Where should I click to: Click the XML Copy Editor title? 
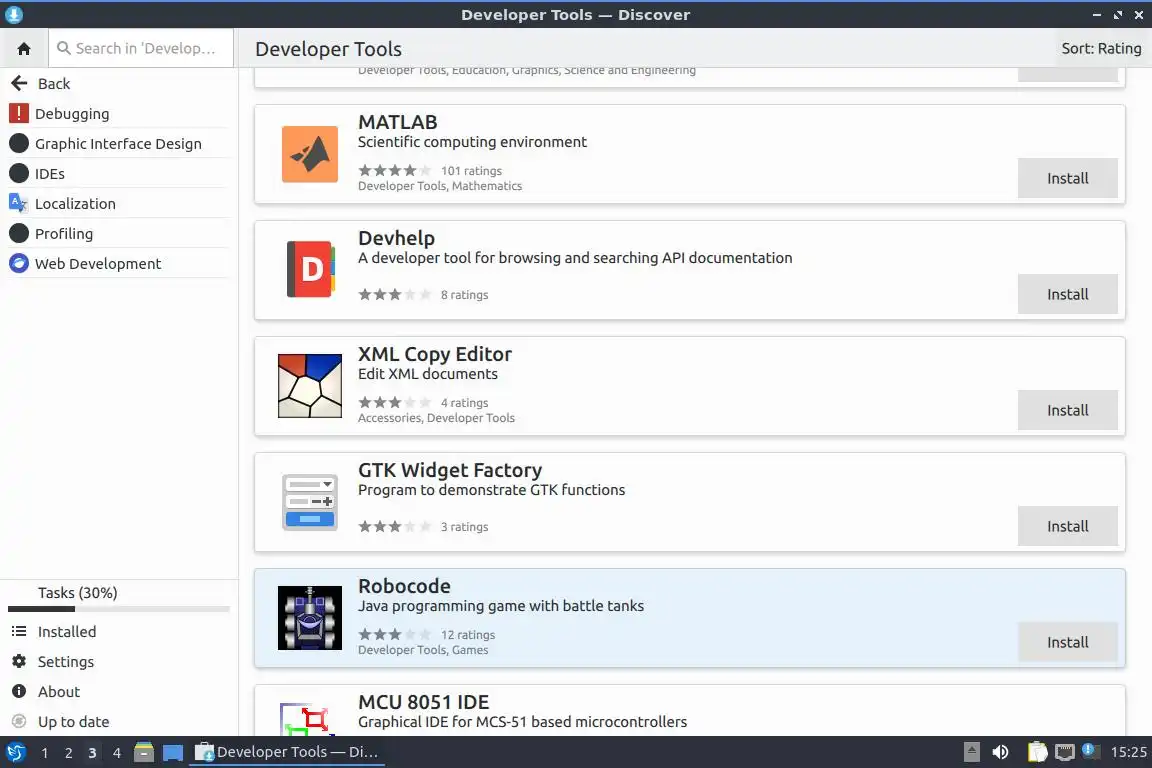point(435,354)
